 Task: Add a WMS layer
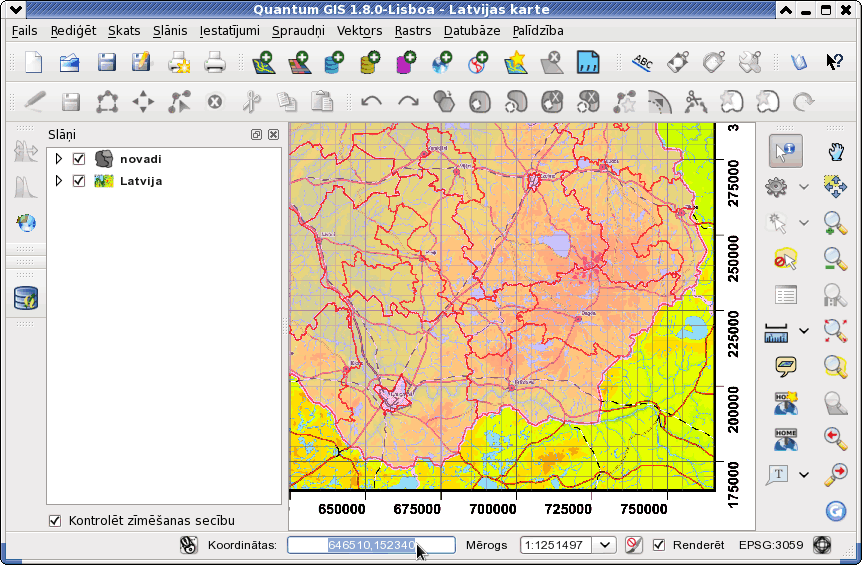coord(442,62)
